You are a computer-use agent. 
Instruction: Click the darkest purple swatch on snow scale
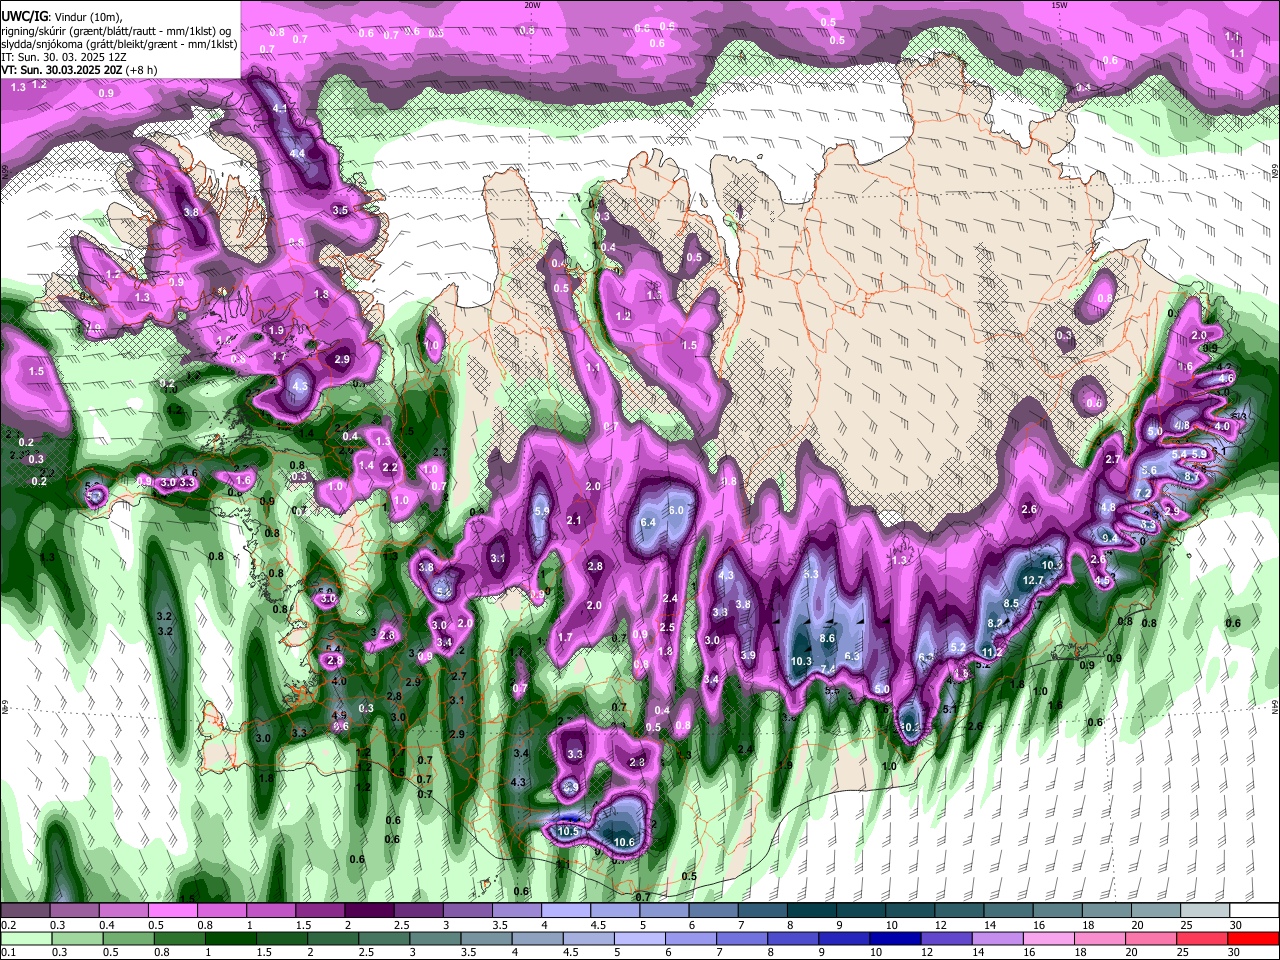(x=369, y=910)
